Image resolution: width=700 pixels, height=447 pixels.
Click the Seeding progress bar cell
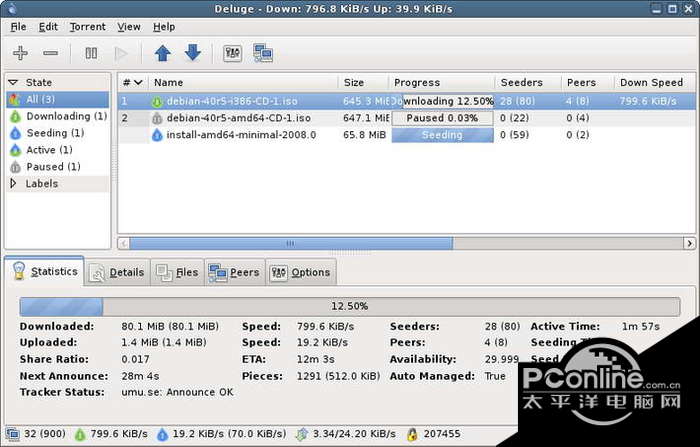[x=442, y=135]
